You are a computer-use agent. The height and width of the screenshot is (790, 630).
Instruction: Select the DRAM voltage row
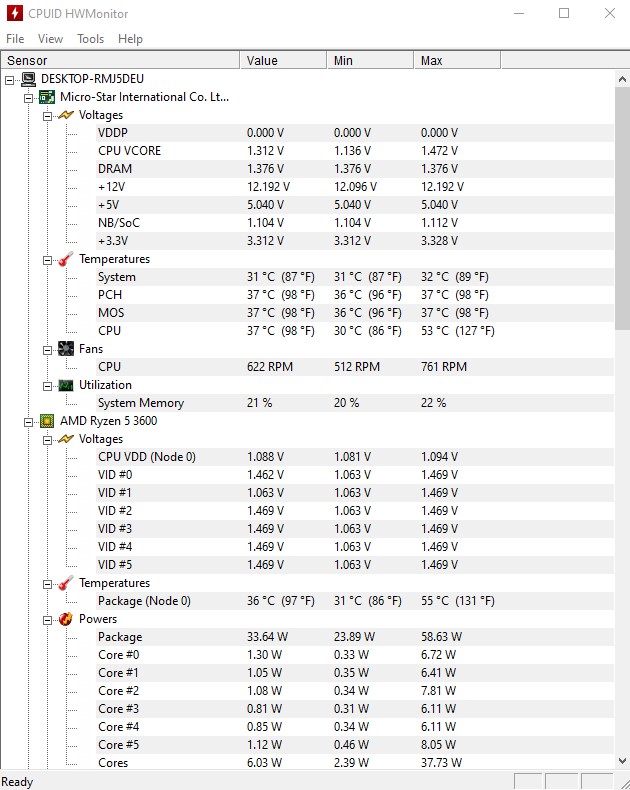(355, 169)
